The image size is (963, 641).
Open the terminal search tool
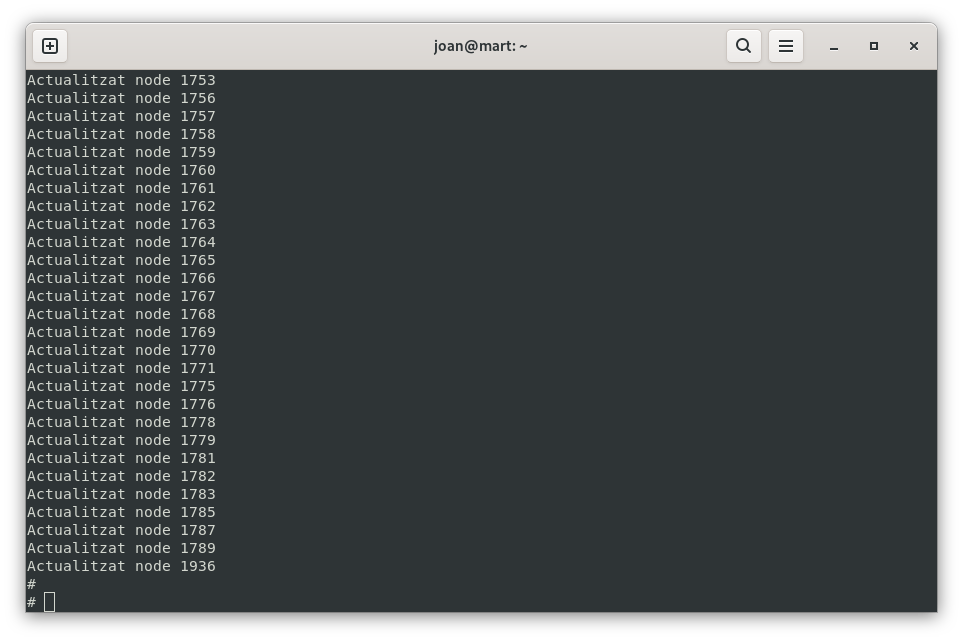(x=743, y=46)
